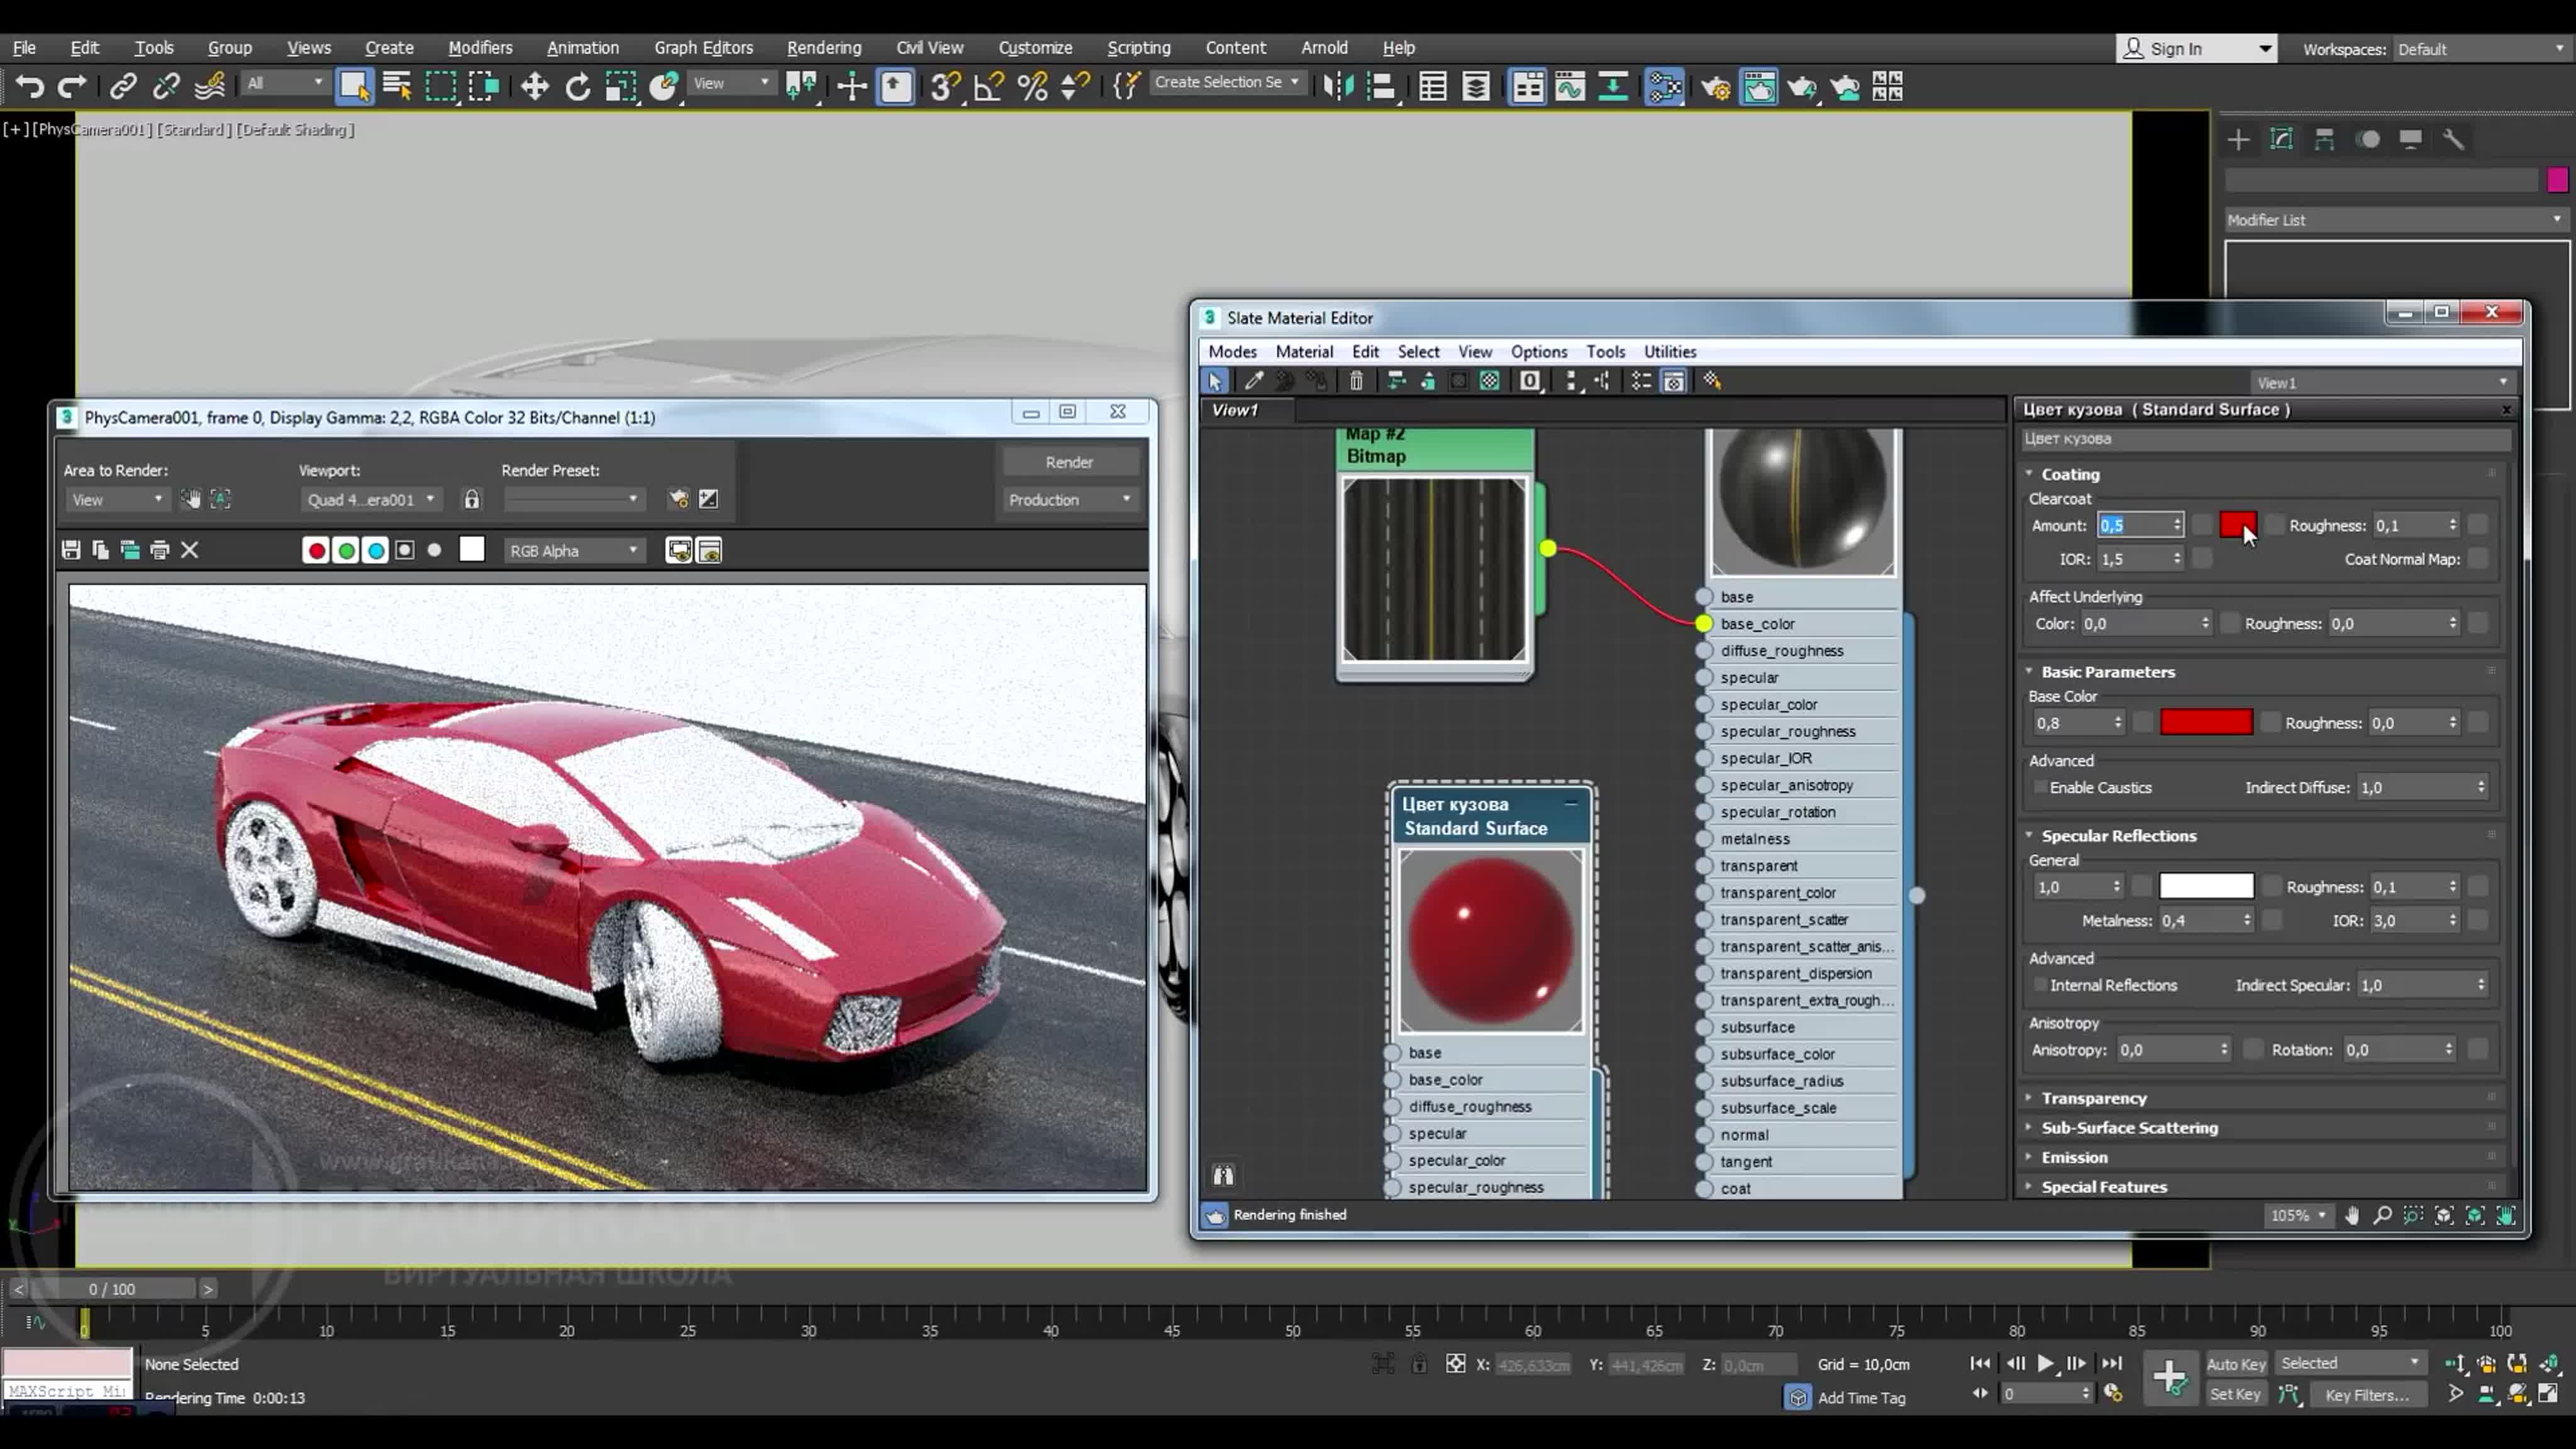Image resolution: width=2576 pixels, height=1449 pixels.
Task: Click the Clearcoat red color swatch
Action: 2238,525
